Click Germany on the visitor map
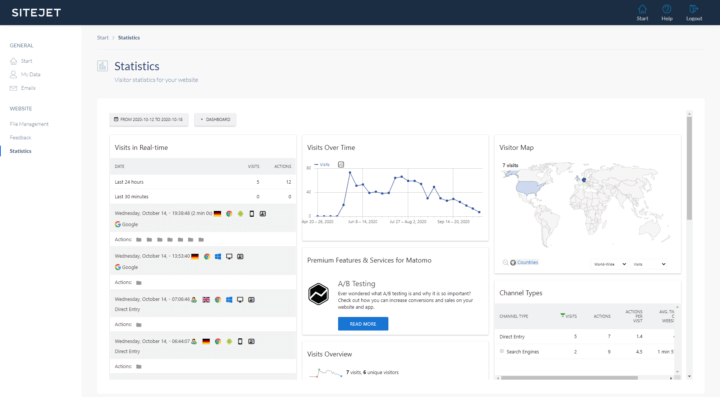The image size is (720, 397). (x=584, y=180)
